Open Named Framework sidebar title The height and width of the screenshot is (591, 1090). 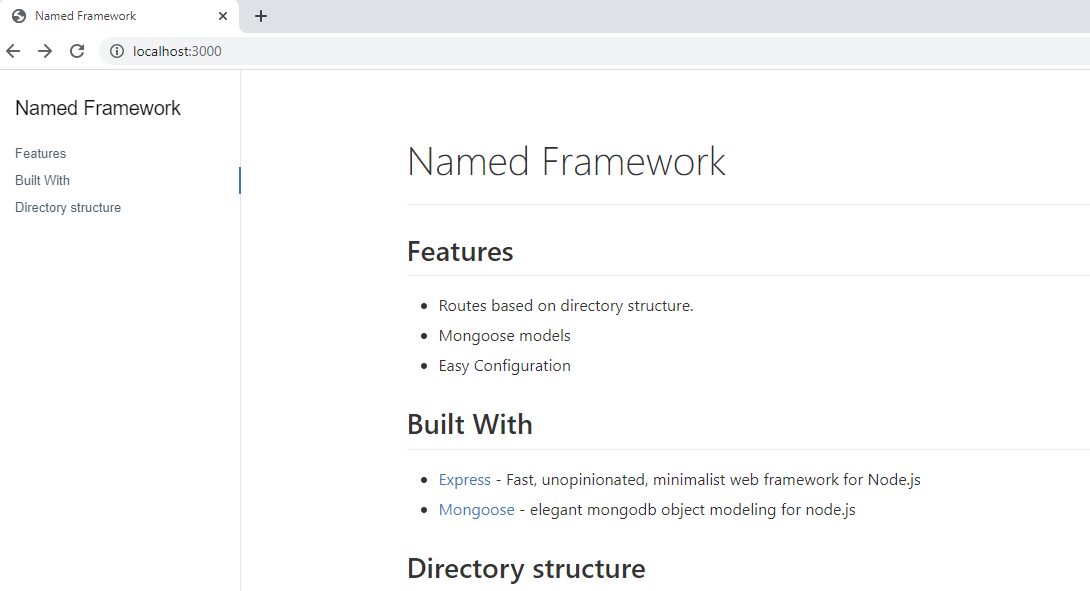tap(98, 108)
